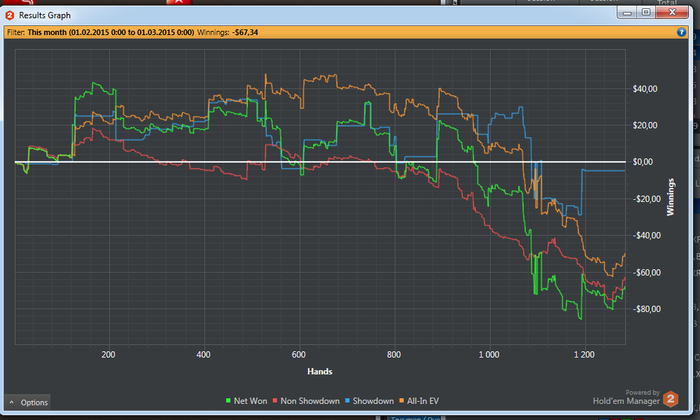700x420 pixels.
Task: Click the 1 000 hands axis label
Action: pos(489,354)
